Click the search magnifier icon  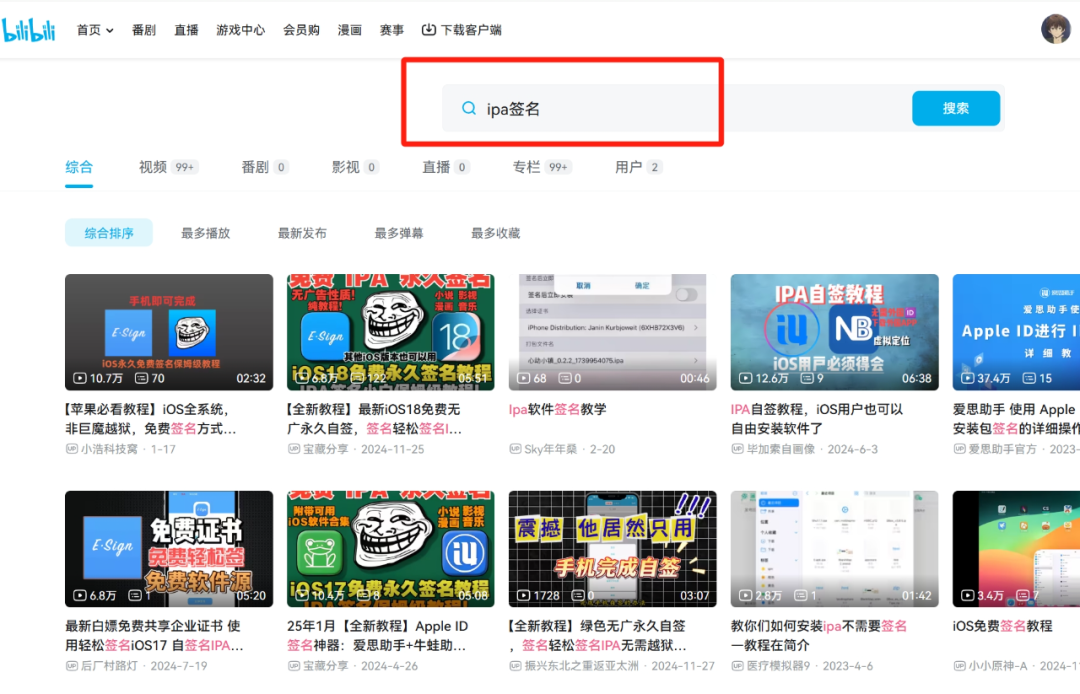[x=468, y=108]
